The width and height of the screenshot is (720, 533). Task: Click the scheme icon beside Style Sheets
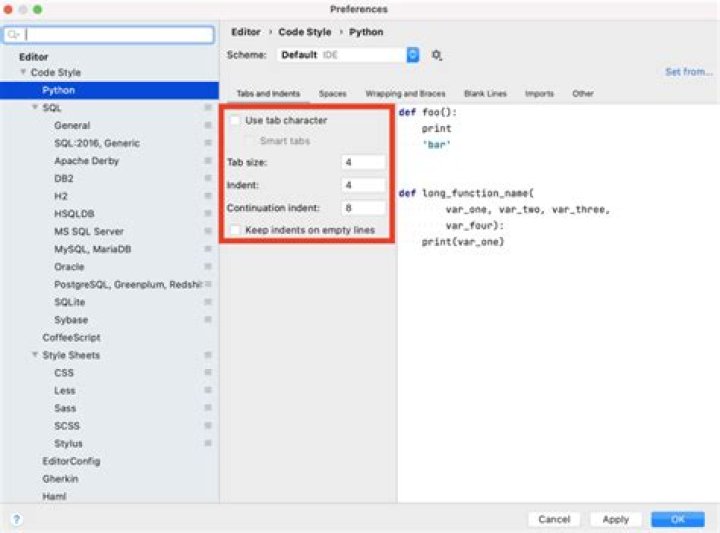(208, 354)
